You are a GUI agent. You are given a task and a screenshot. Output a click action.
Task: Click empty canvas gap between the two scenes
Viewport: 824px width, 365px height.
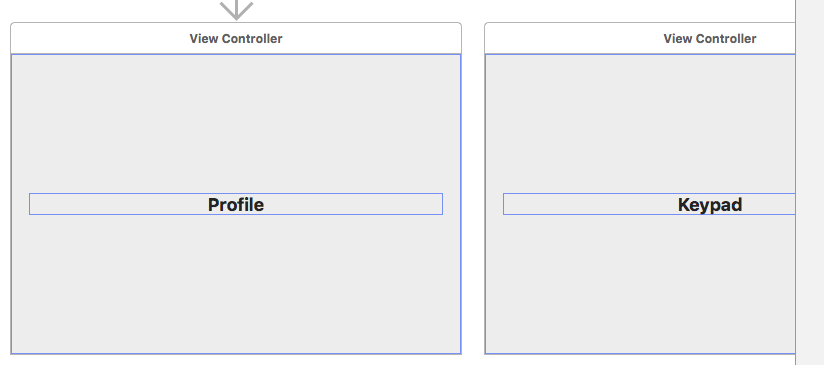tap(473, 189)
